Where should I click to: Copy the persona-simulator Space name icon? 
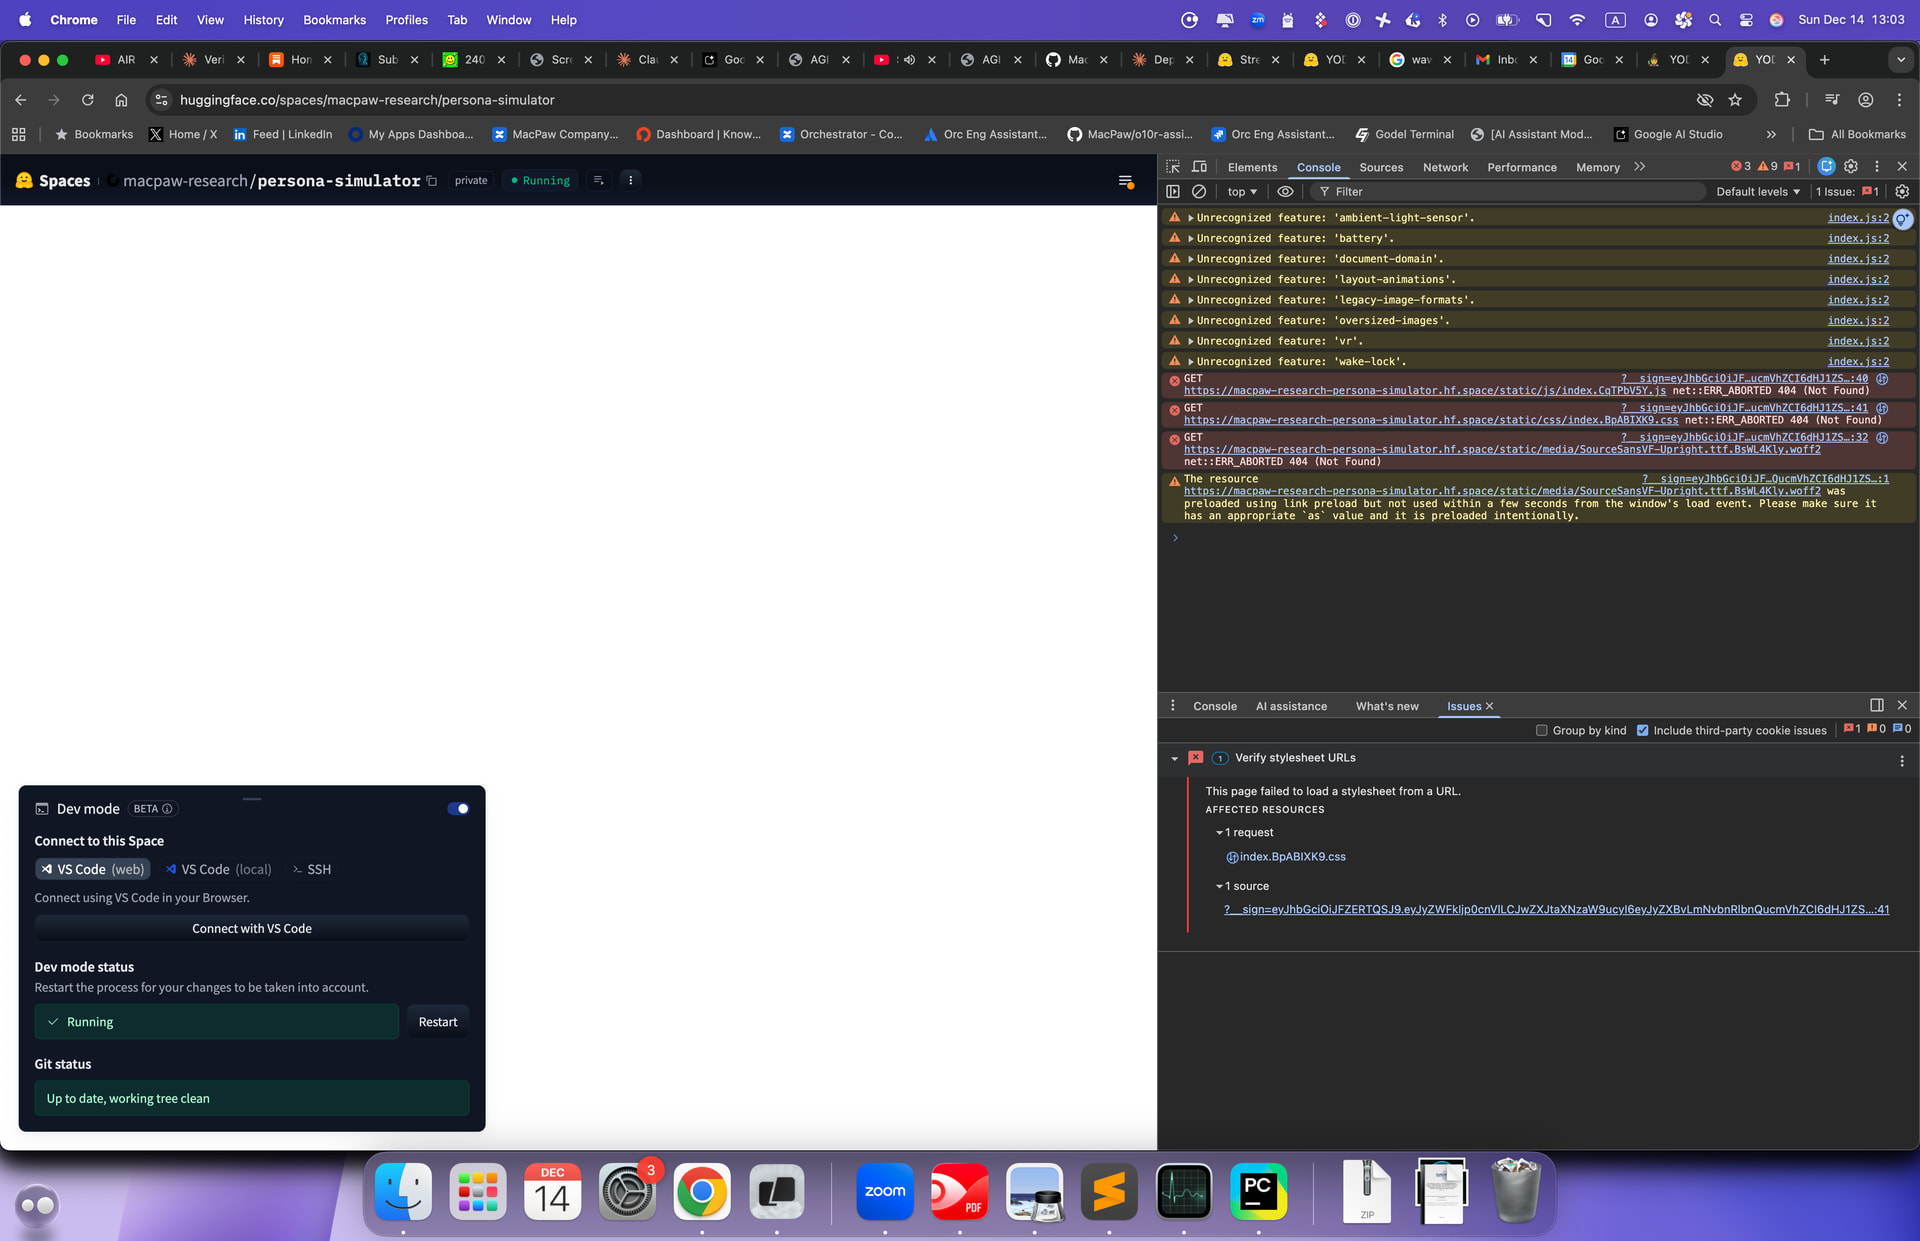pos(432,181)
